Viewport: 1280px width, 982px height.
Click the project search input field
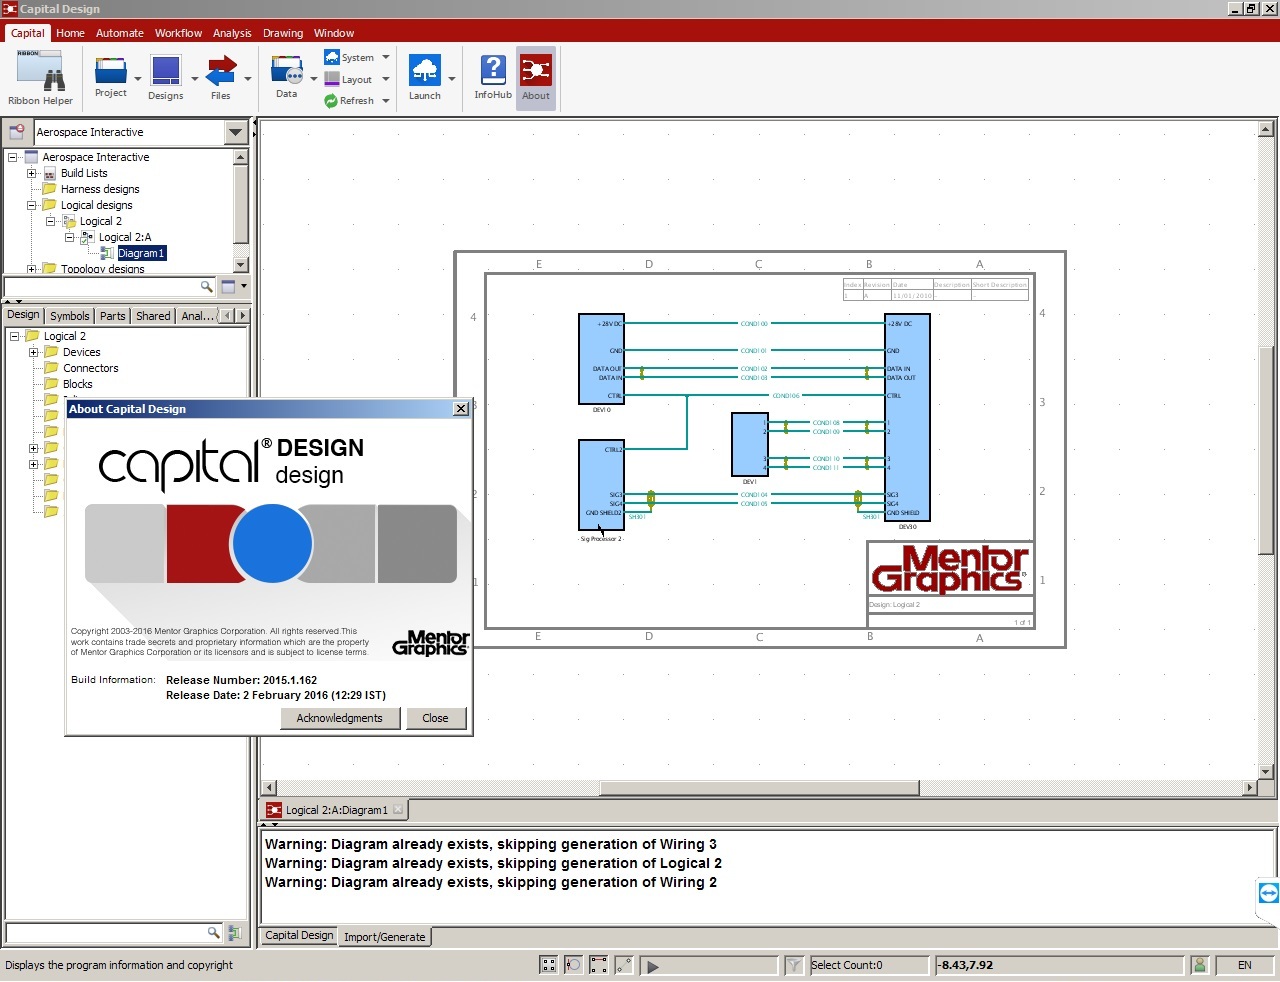(102, 287)
